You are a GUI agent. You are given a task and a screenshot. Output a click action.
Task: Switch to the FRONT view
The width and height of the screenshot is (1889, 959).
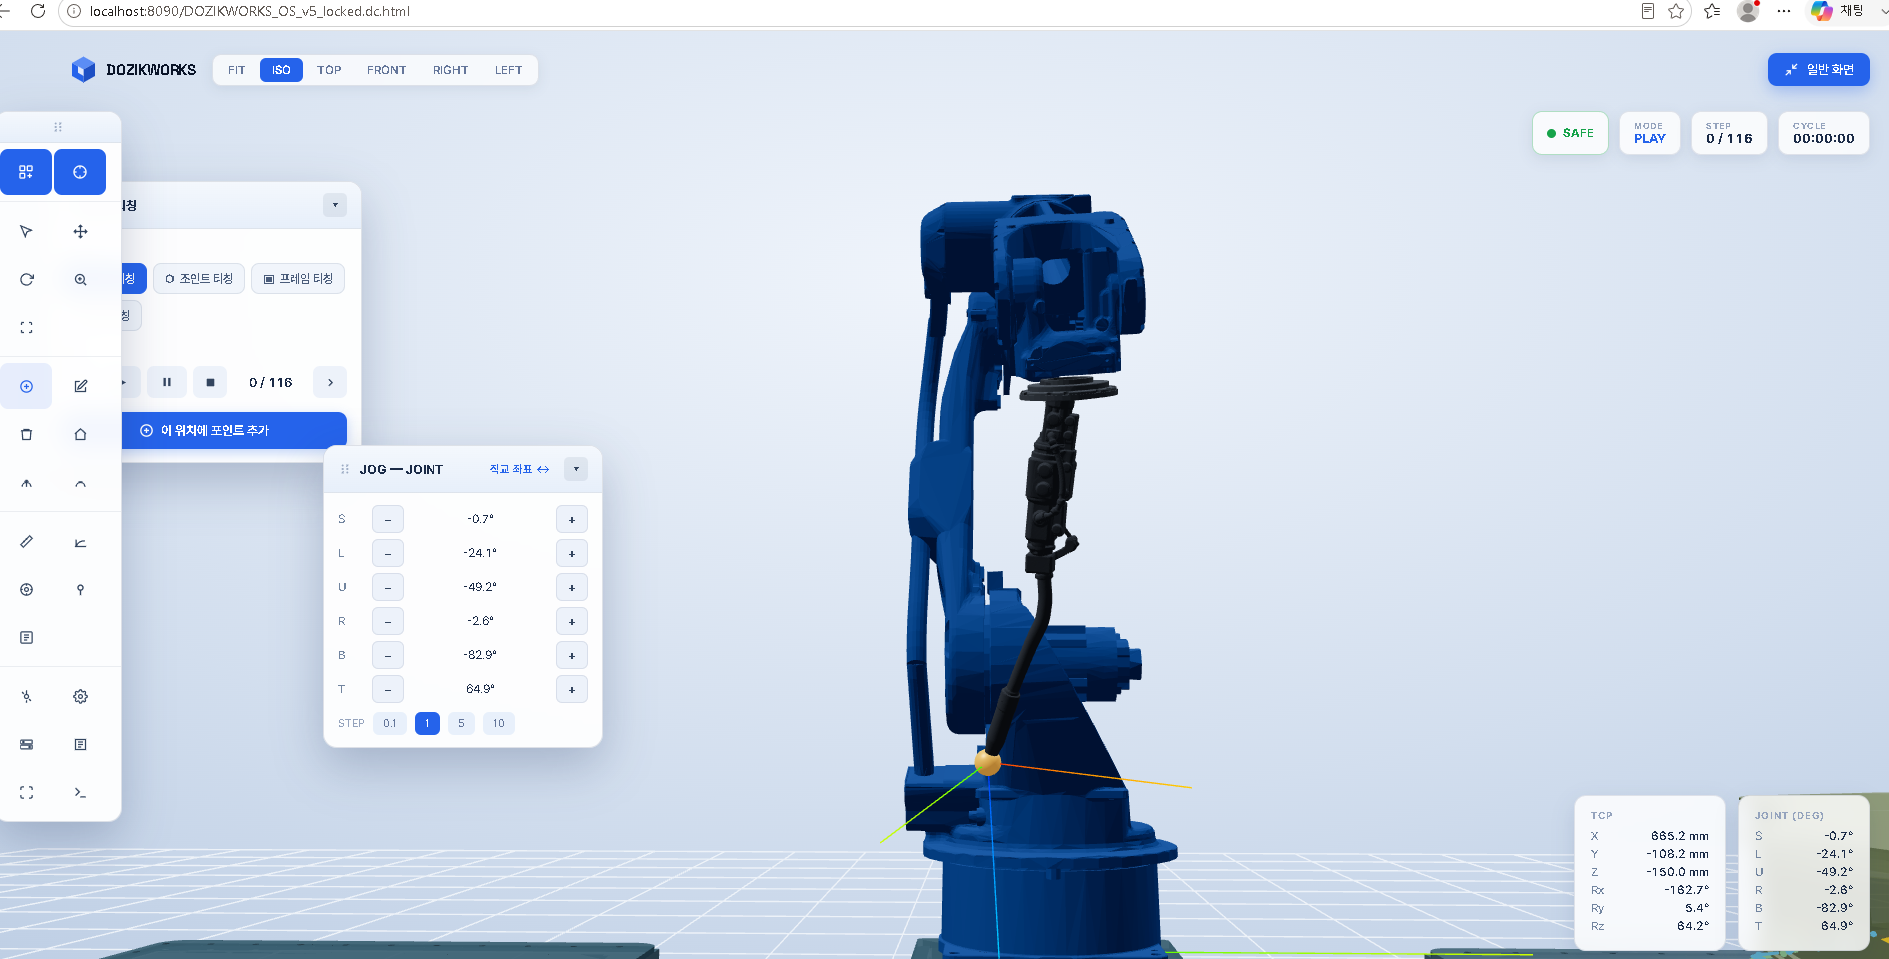click(386, 70)
